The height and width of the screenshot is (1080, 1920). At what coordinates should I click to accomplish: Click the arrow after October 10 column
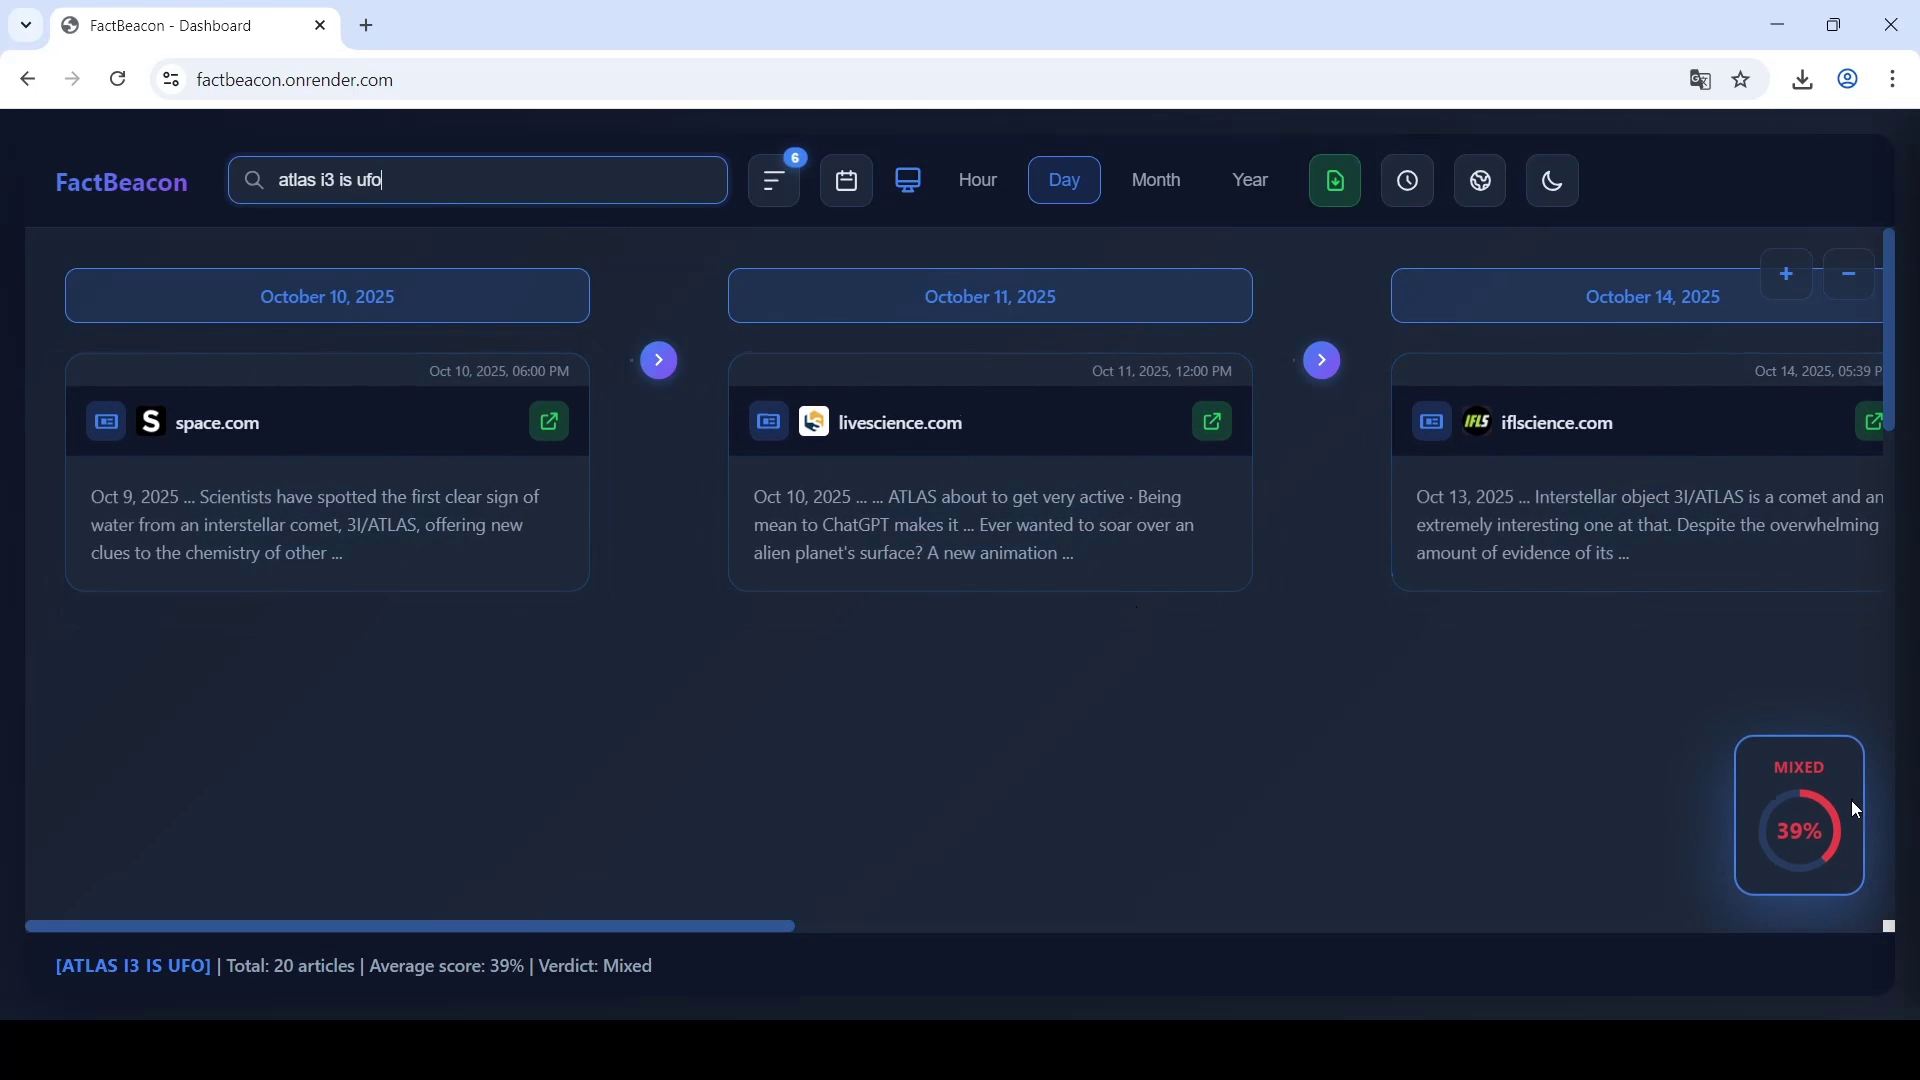coord(659,360)
